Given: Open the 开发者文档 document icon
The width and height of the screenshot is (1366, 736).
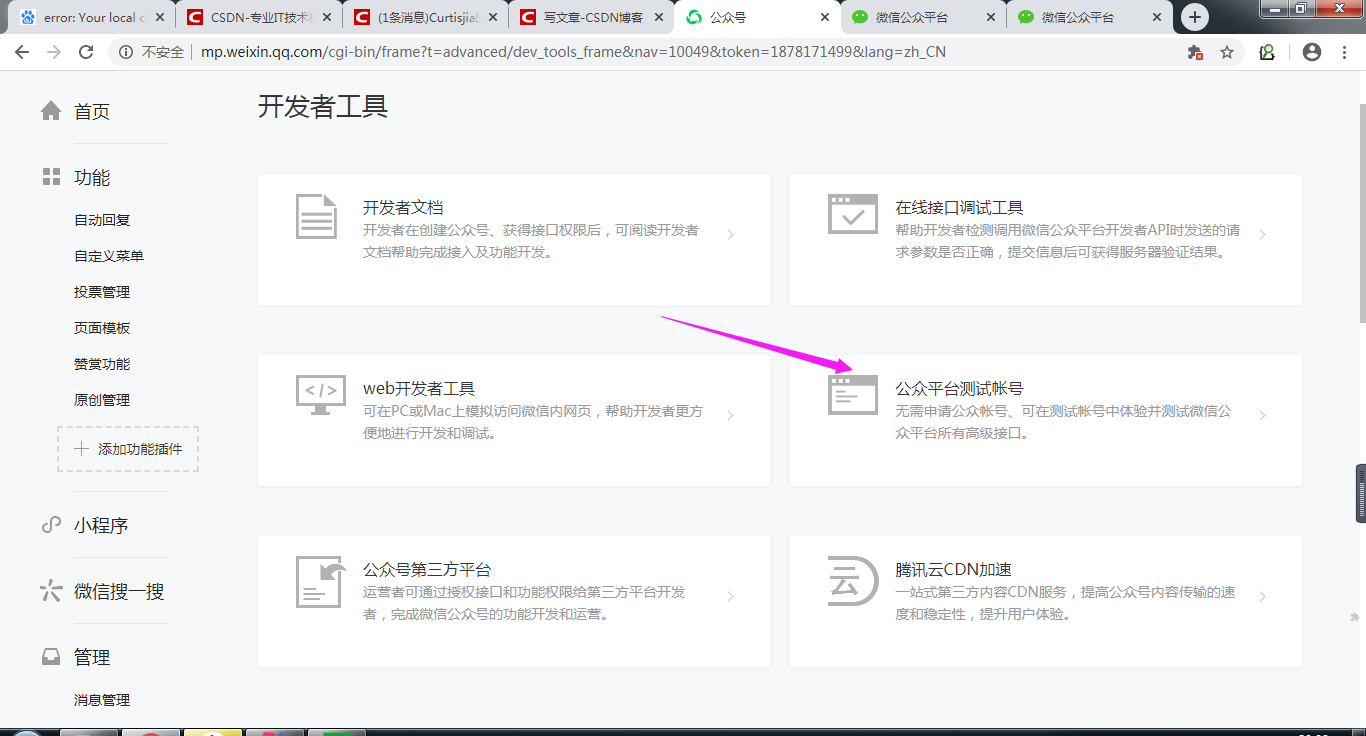Looking at the screenshot, I should click(x=316, y=215).
